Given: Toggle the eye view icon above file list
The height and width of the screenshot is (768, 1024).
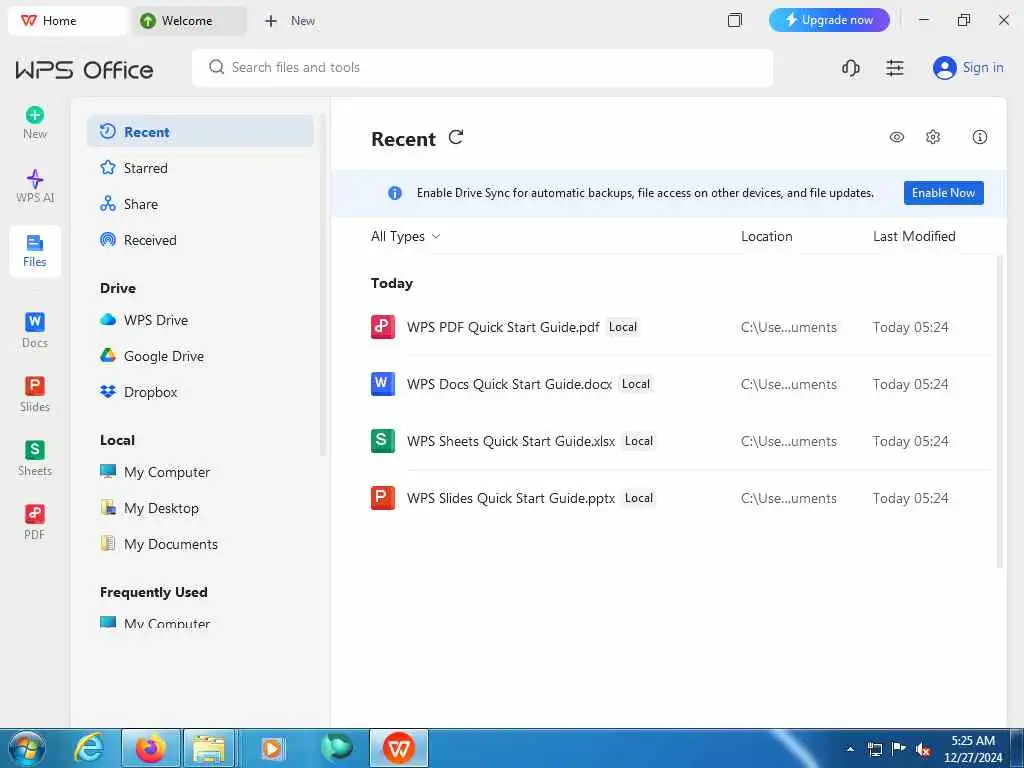Looking at the screenshot, I should 897,137.
